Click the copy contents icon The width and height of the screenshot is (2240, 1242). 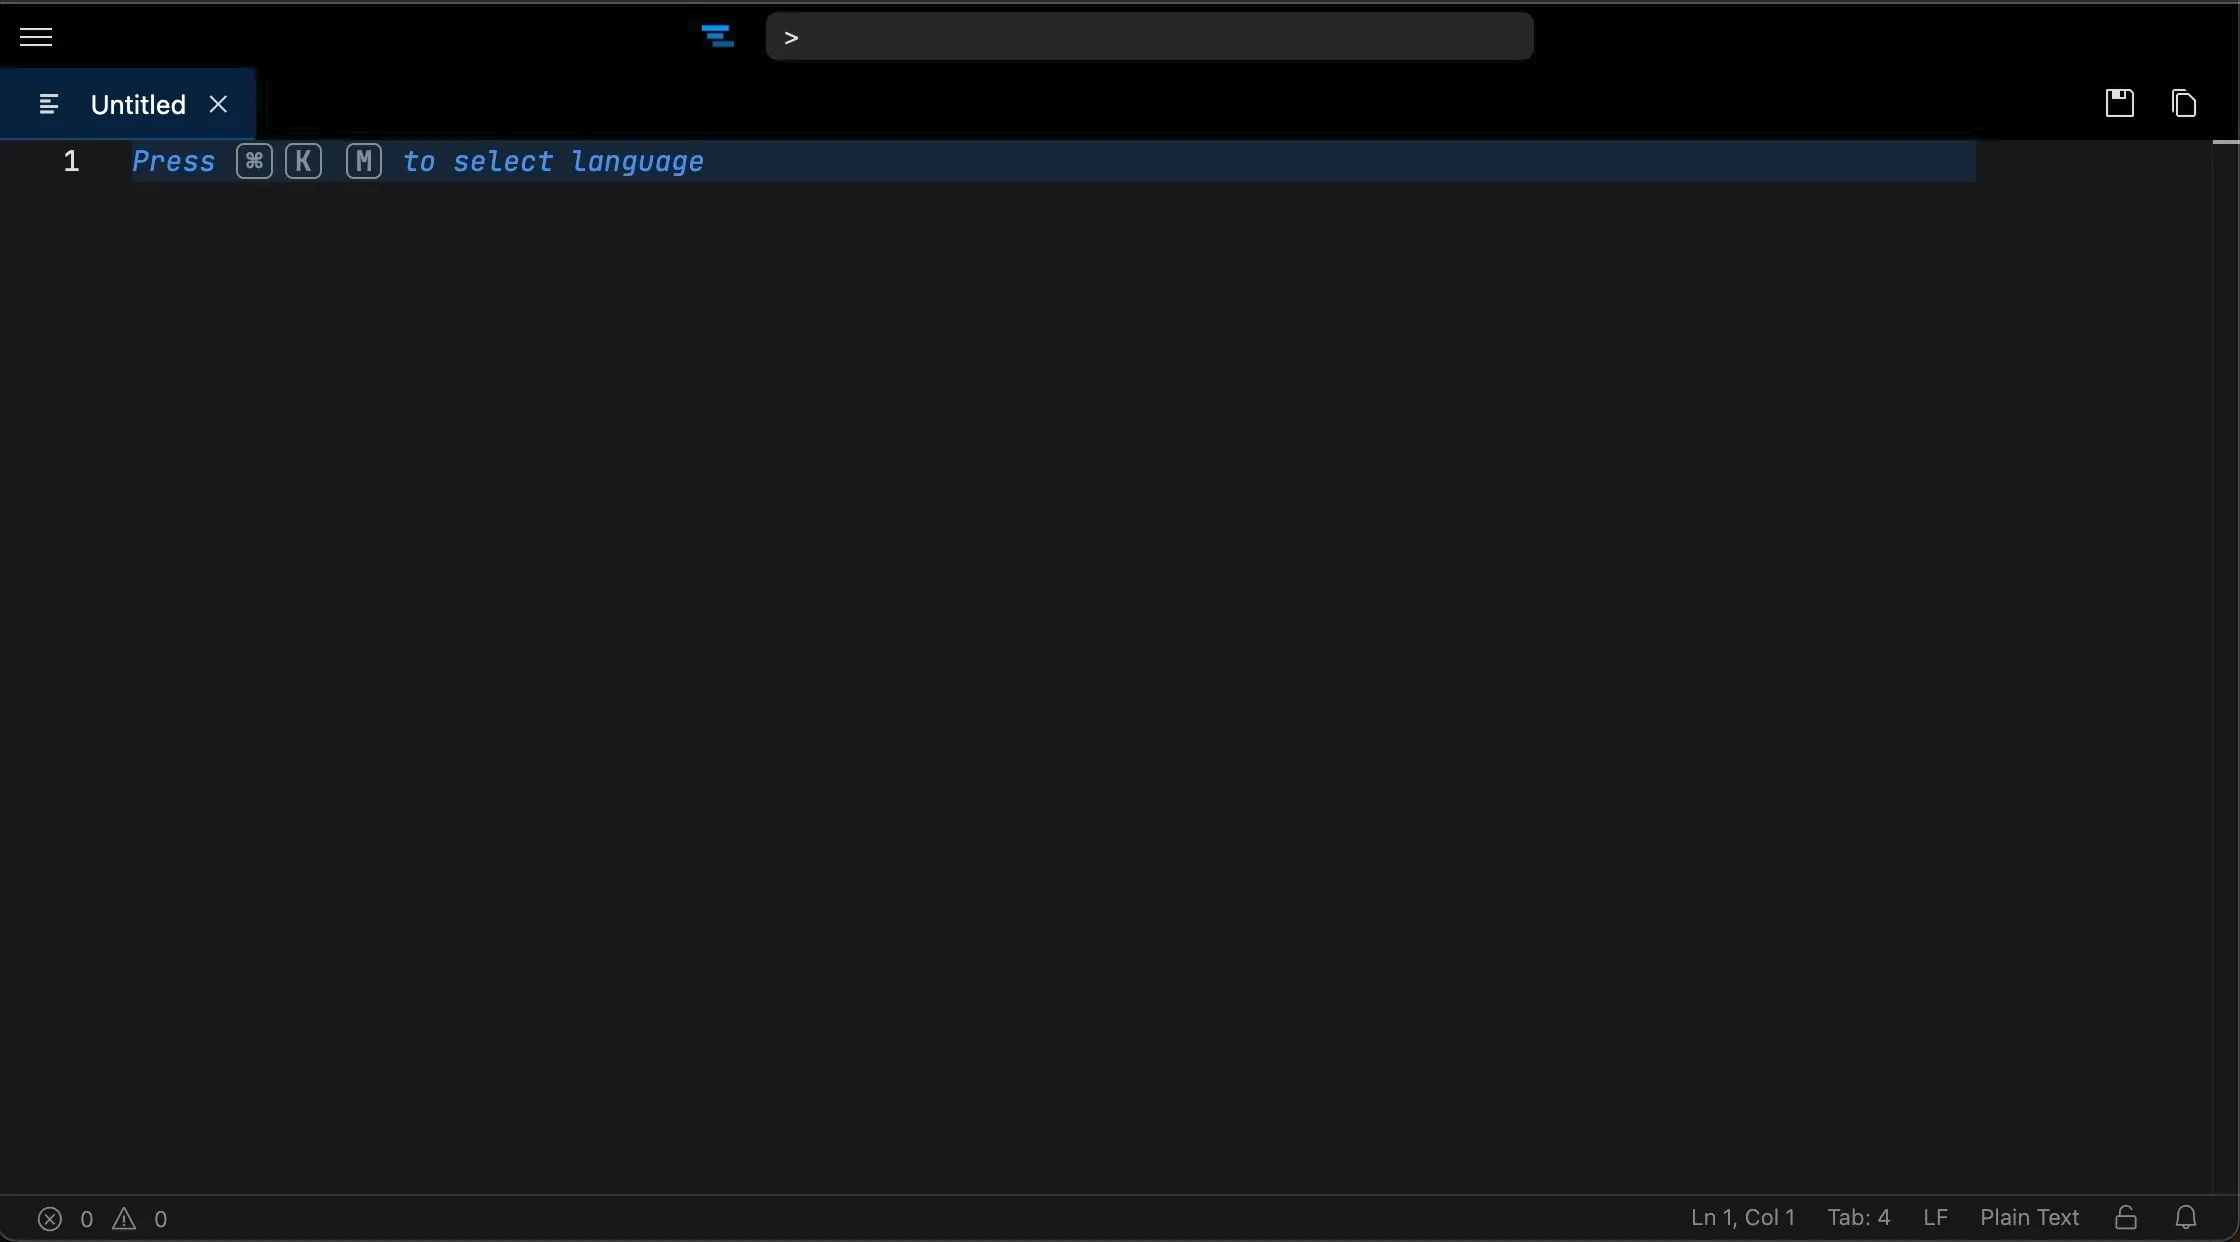click(x=2183, y=103)
